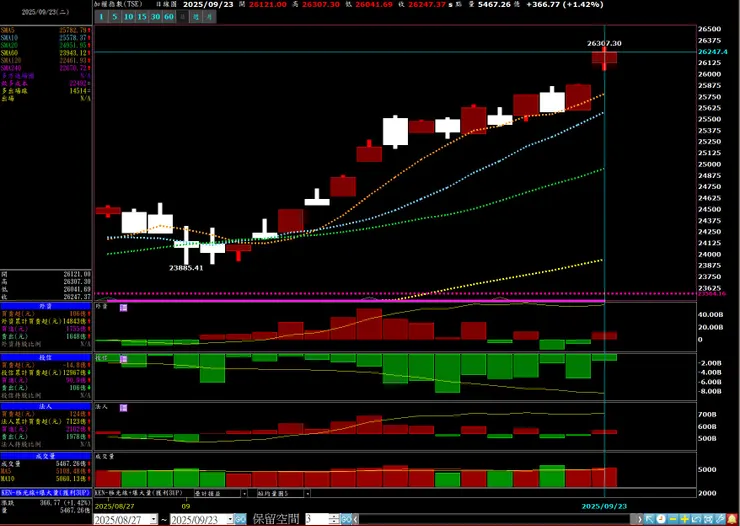
Task: Select the 30-minute timeframe button
Action: (x=156, y=17)
